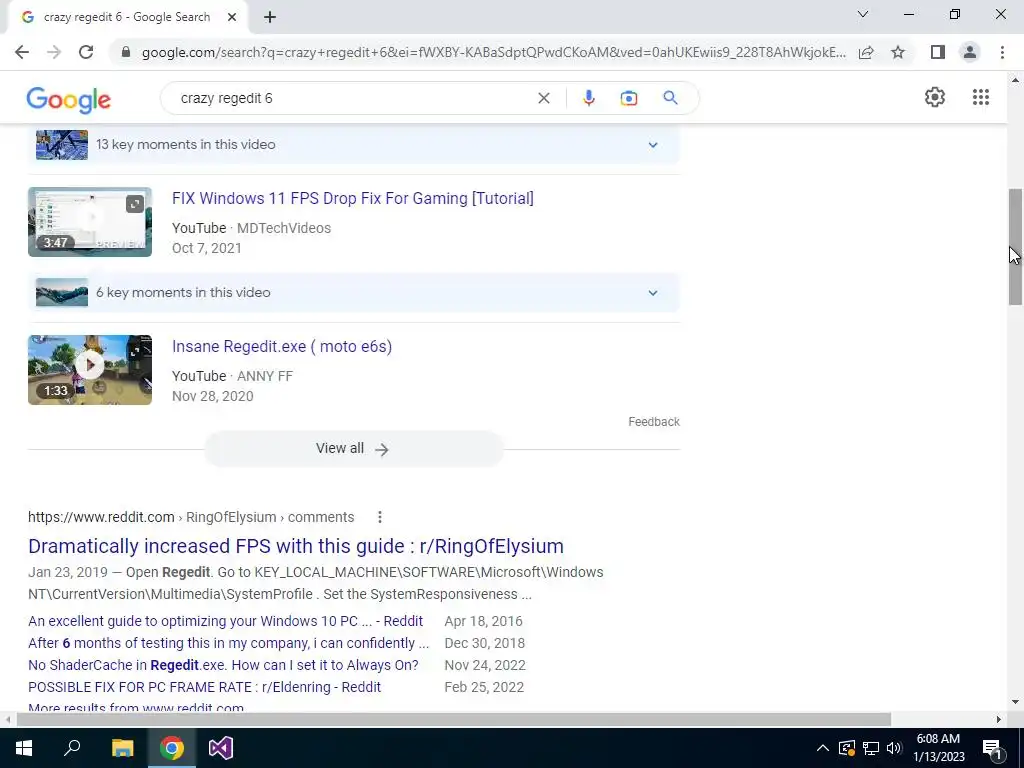The image size is (1024, 768).
Task: Open After 6 months of testing link
Action: (229, 643)
